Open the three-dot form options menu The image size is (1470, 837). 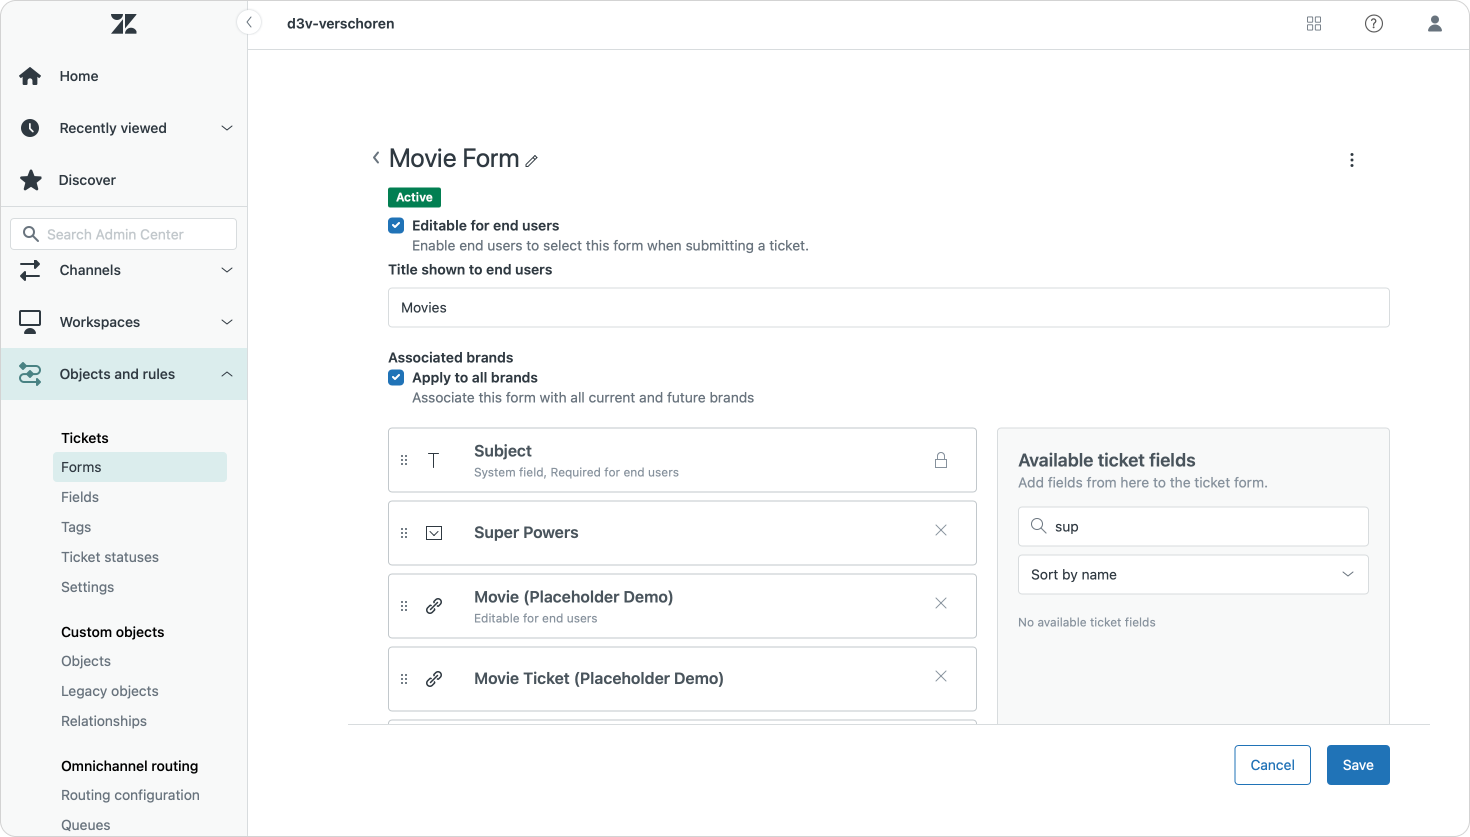[1351, 160]
